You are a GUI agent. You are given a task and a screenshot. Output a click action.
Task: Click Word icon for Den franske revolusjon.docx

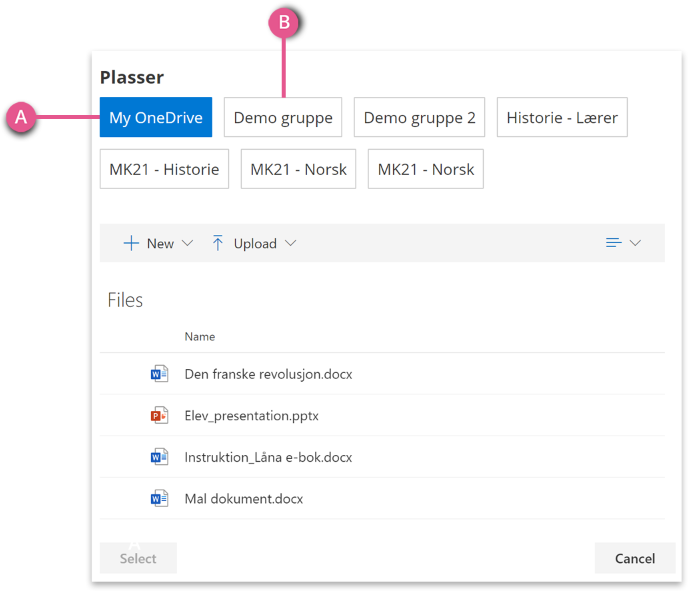point(159,374)
